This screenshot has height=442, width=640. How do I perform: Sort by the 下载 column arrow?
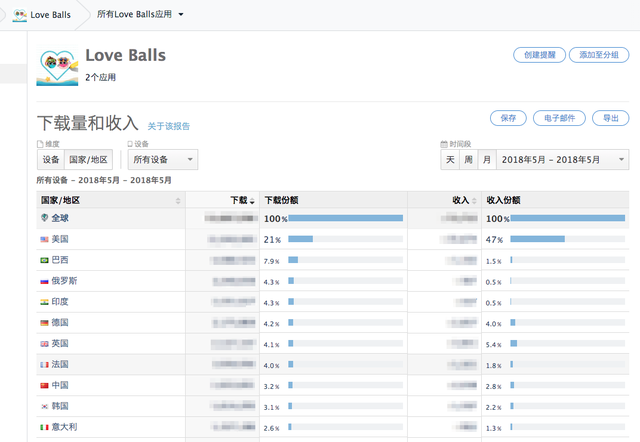[x=252, y=201]
